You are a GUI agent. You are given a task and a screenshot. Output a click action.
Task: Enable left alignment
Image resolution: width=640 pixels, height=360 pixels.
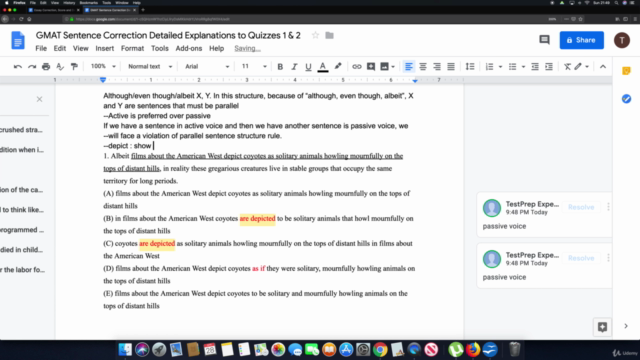click(409, 67)
